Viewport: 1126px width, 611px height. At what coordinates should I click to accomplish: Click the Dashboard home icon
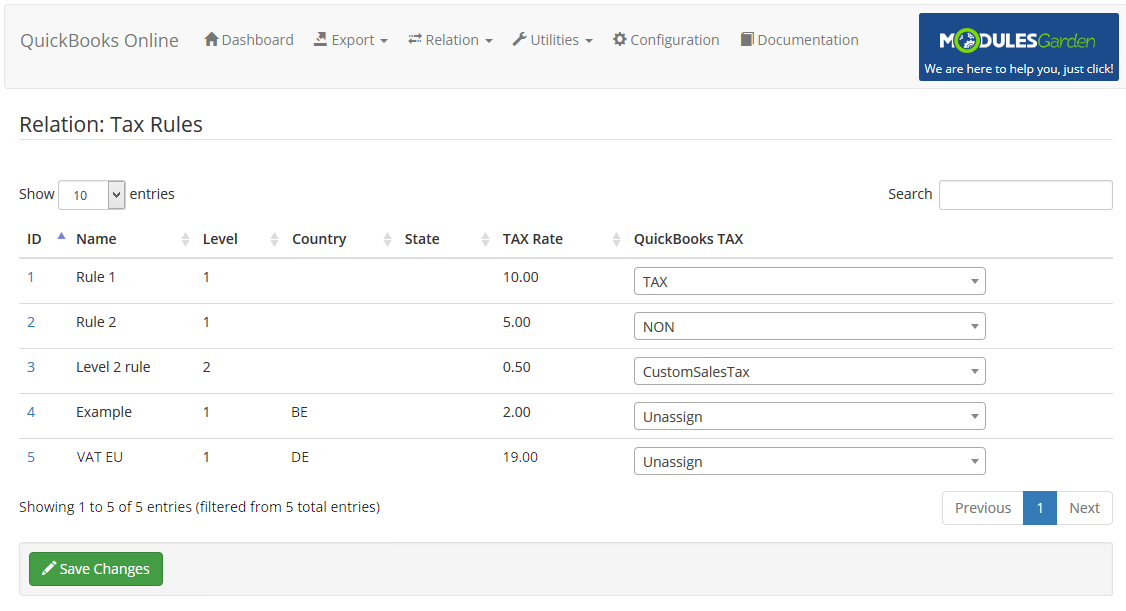(210, 40)
